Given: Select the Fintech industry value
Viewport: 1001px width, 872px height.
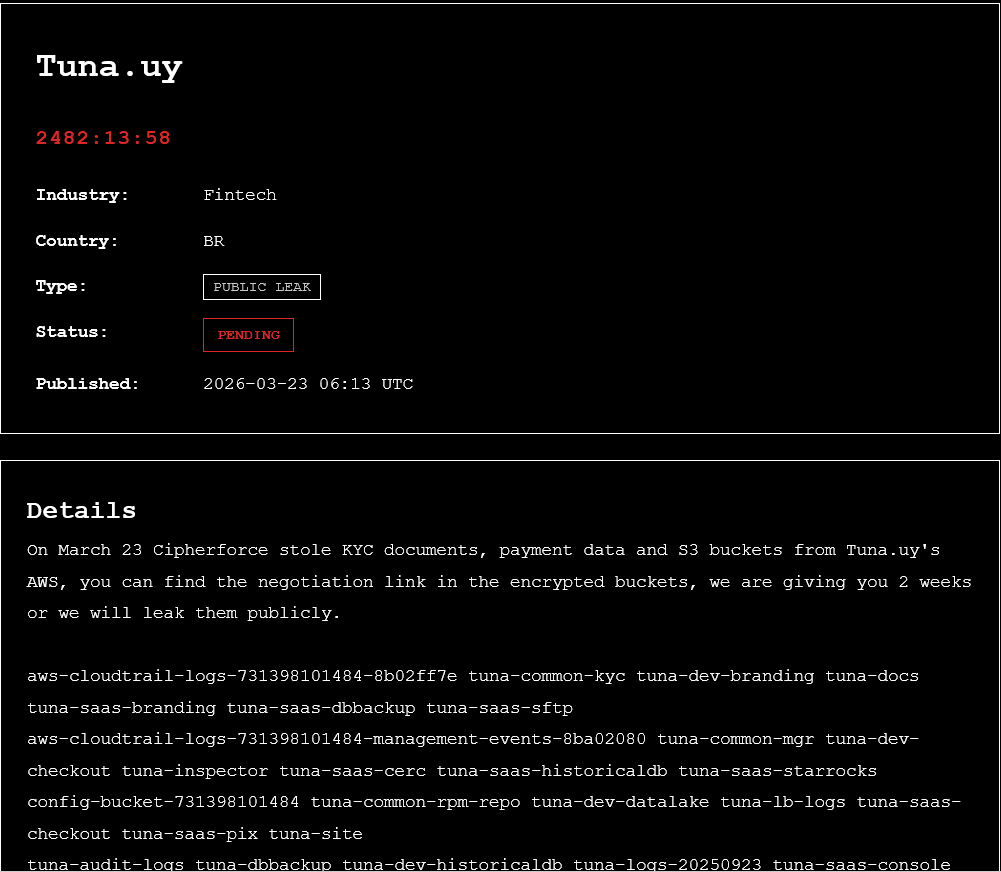Looking at the screenshot, I should coord(240,195).
